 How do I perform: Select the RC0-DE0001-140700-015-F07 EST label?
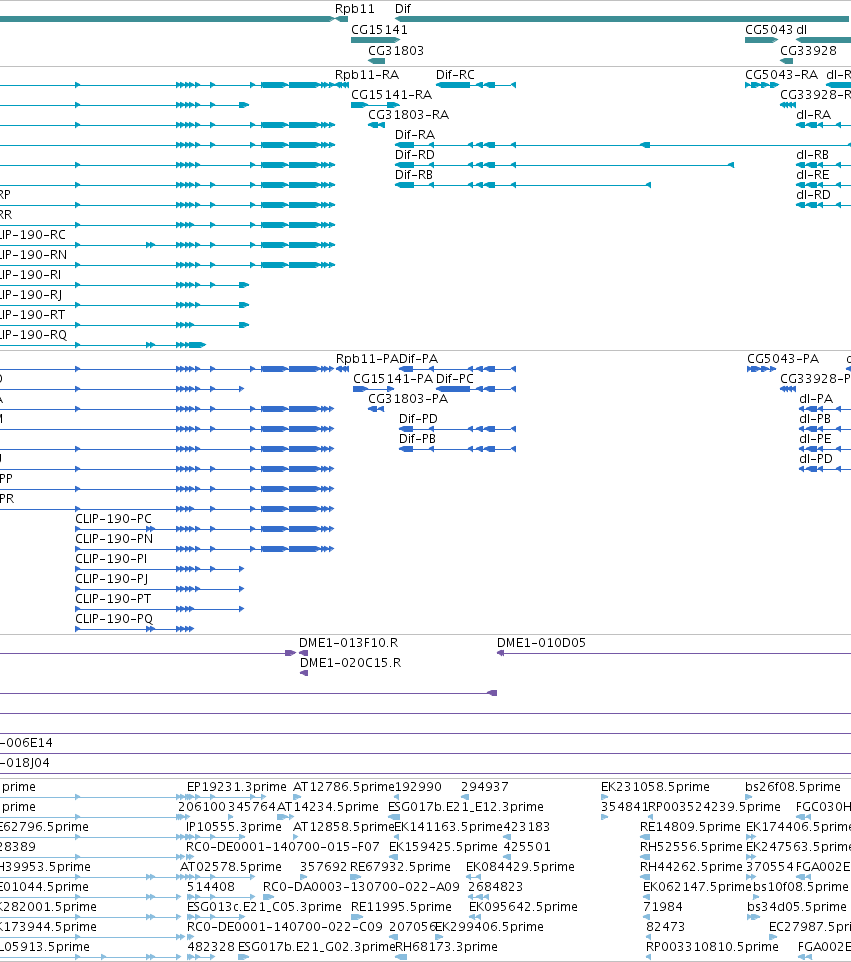283,847
